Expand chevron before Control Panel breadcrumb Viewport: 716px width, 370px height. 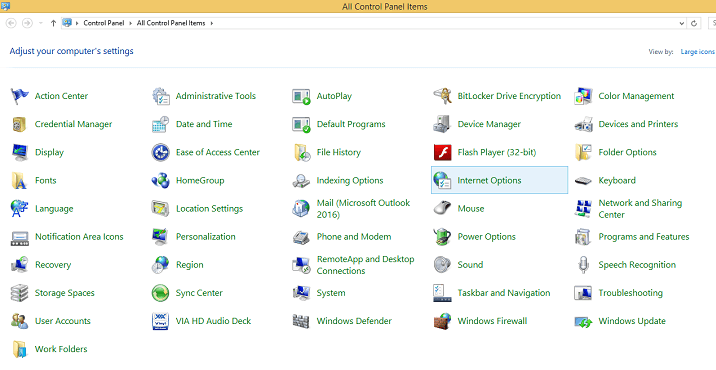77,23
